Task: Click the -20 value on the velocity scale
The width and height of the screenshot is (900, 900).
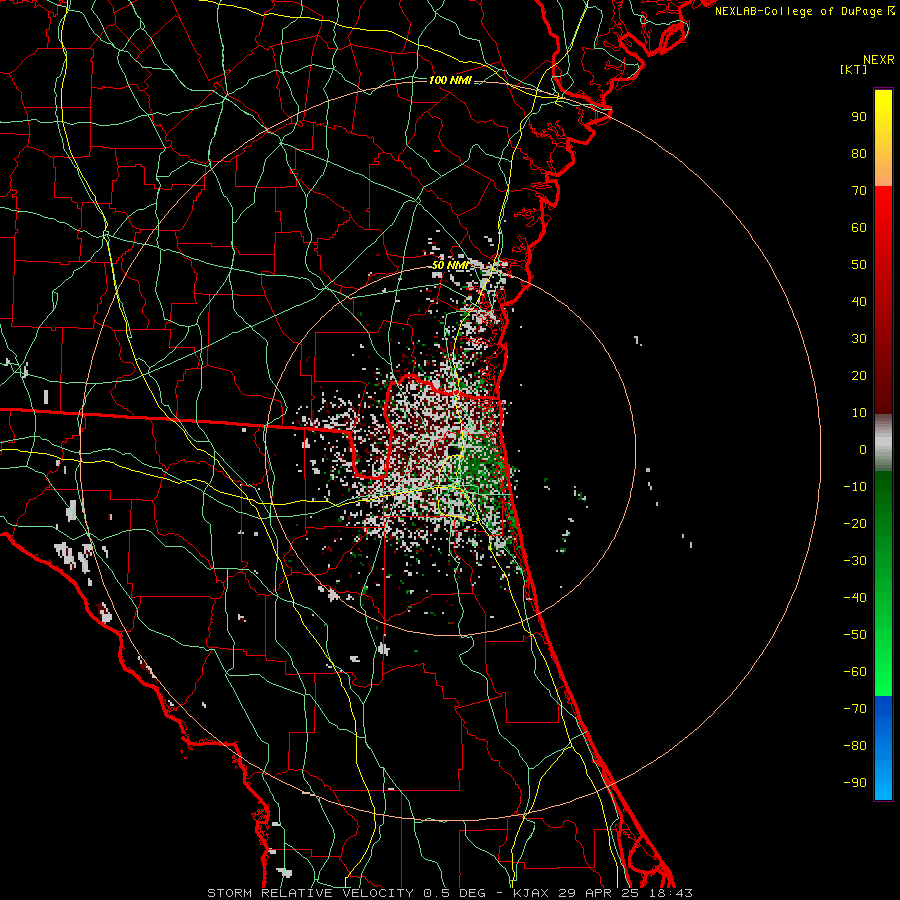Action: pos(855,524)
